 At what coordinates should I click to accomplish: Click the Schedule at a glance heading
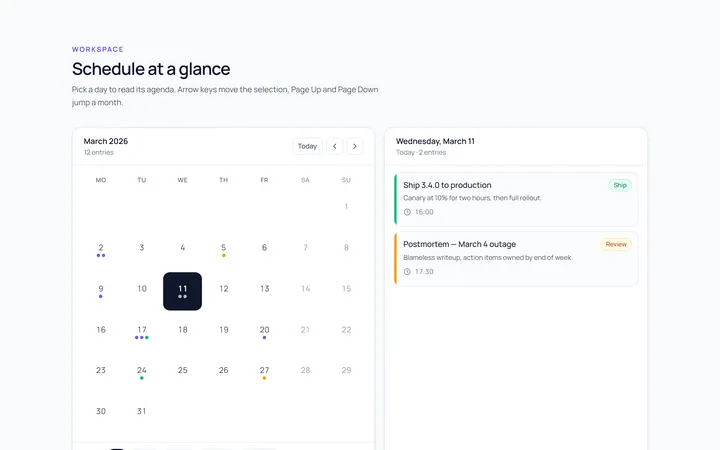coord(151,69)
